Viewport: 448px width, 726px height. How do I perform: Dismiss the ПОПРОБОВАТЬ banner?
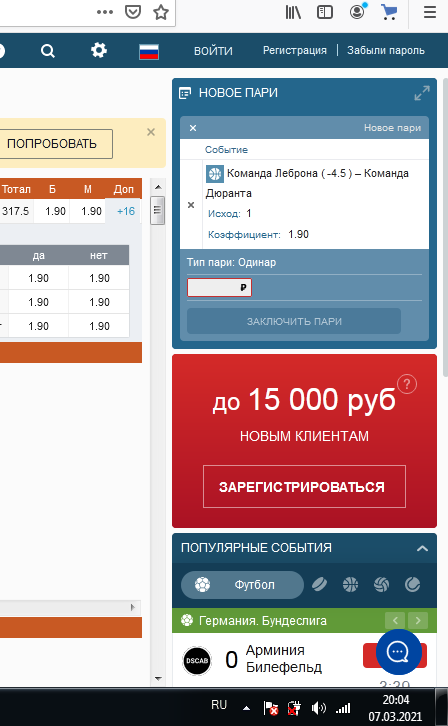click(x=151, y=132)
